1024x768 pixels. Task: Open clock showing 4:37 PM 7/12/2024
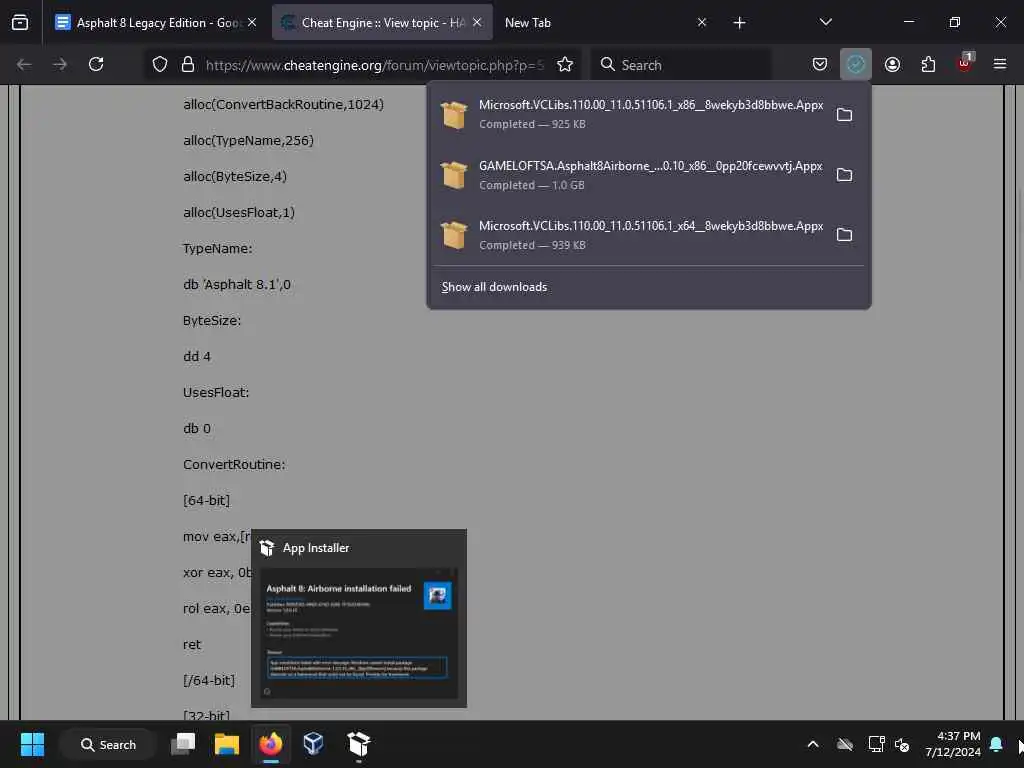pyautogui.click(x=953, y=744)
